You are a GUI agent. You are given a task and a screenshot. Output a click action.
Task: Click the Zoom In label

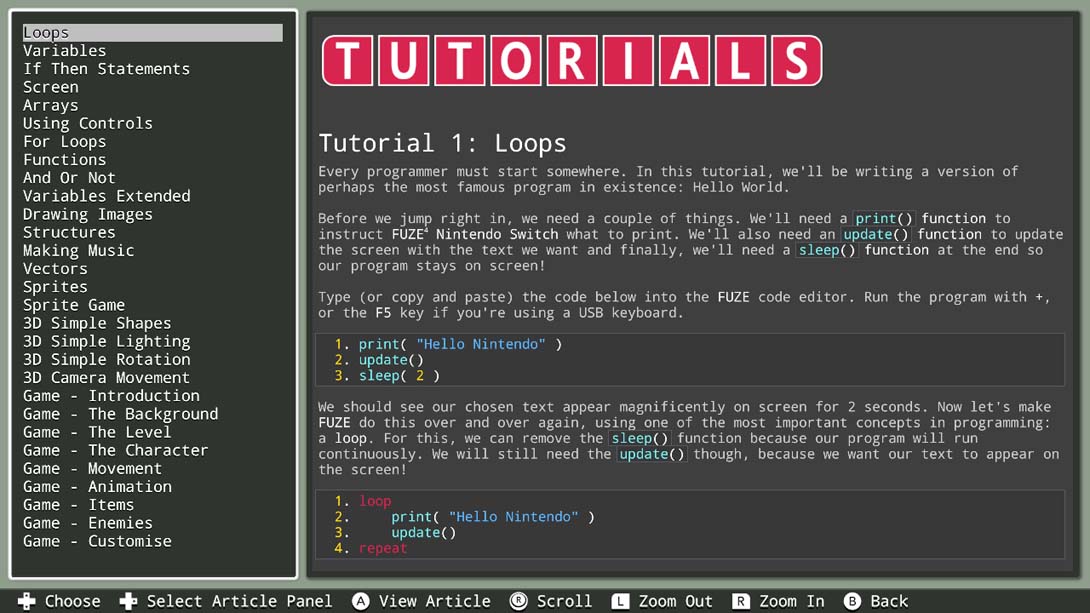click(792, 601)
